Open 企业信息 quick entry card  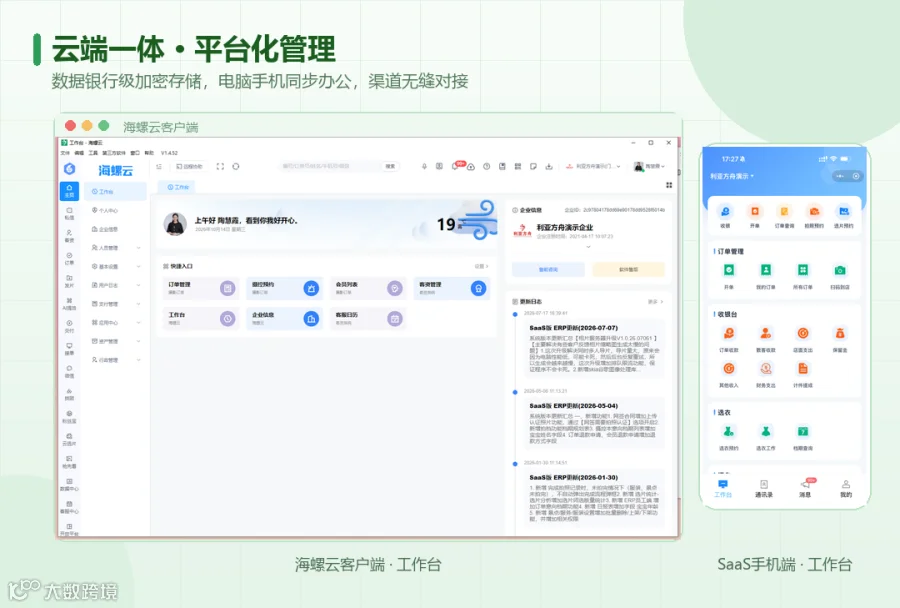click(x=285, y=319)
